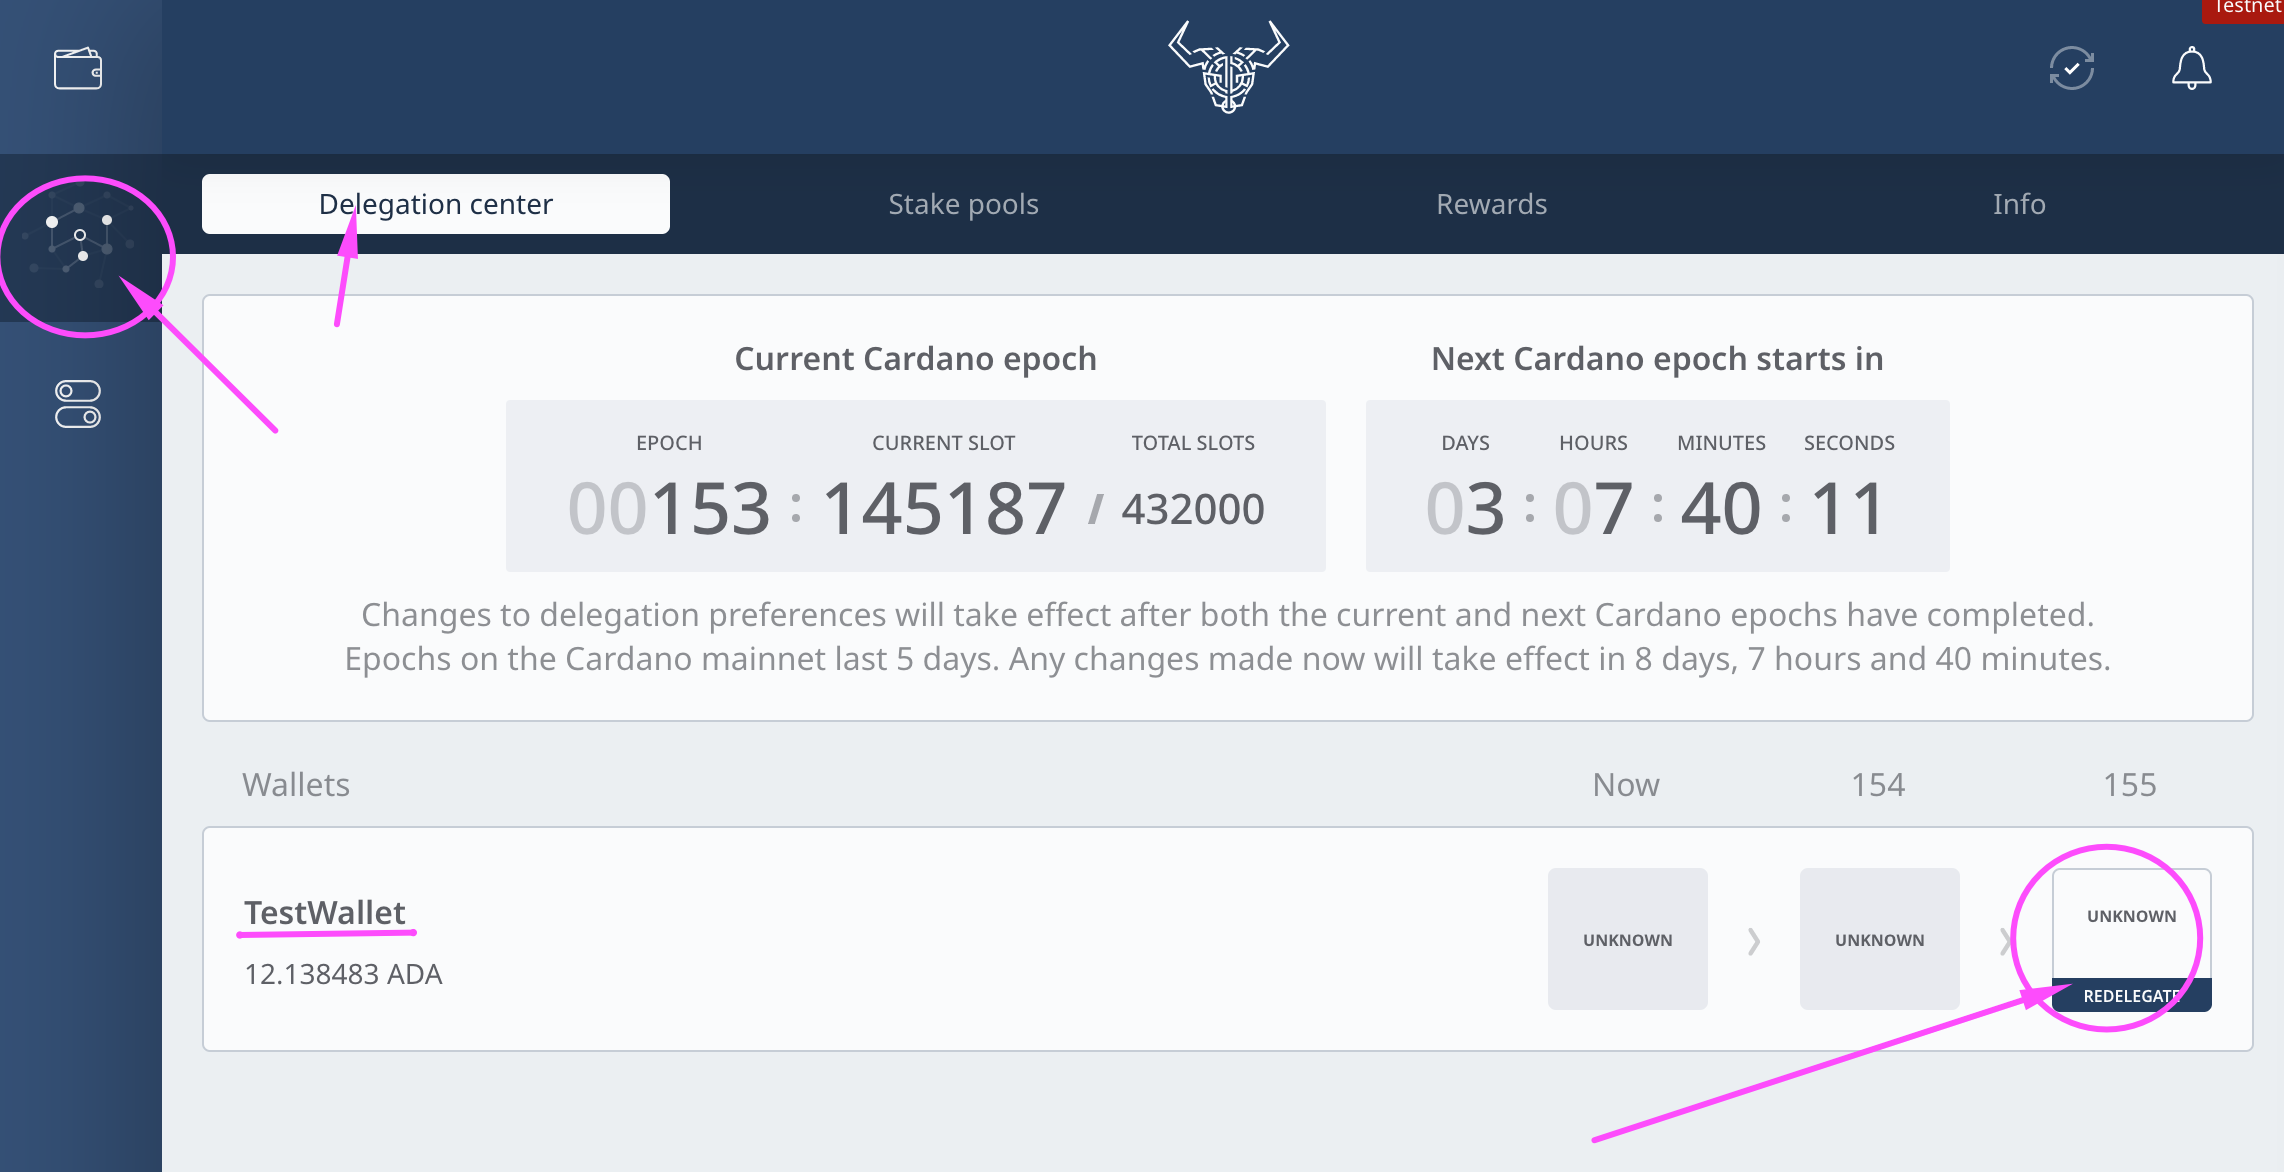The width and height of the screenshot is (2284, 1172).
Task: Go to the Info tab
Action: (2018, 204)
